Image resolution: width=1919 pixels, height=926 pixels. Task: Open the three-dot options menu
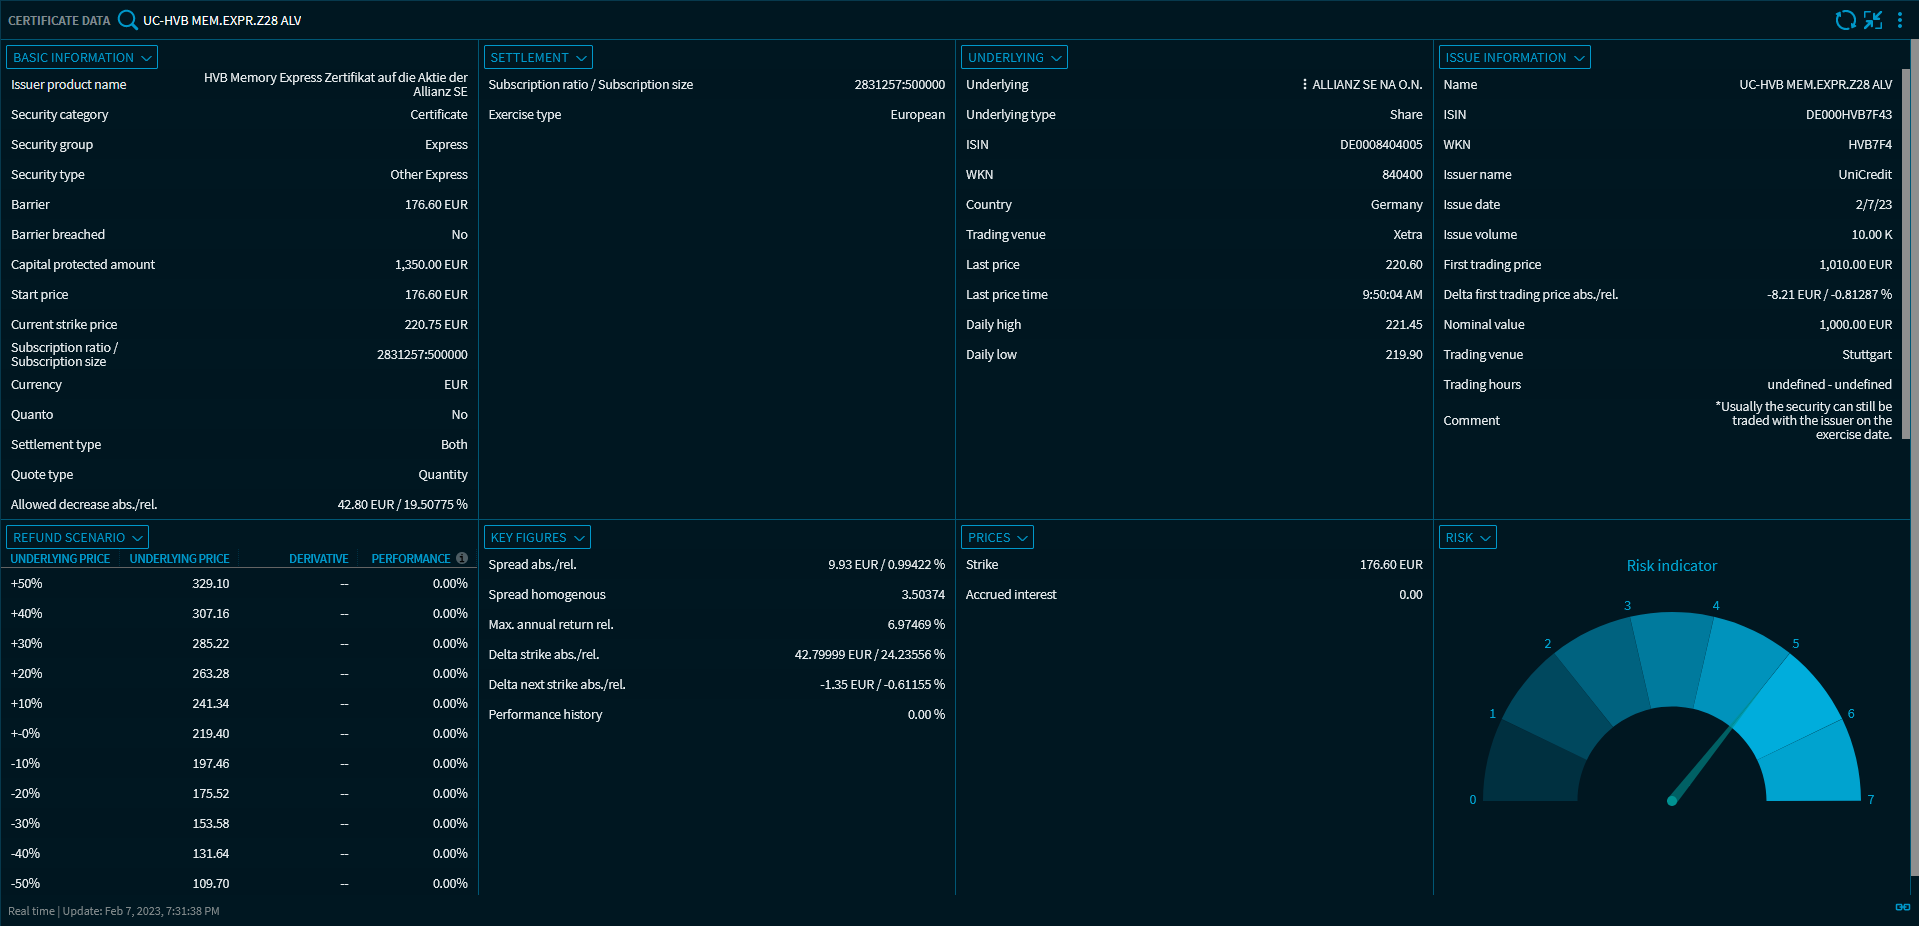pyautogui.click(x=1900, y=20)
